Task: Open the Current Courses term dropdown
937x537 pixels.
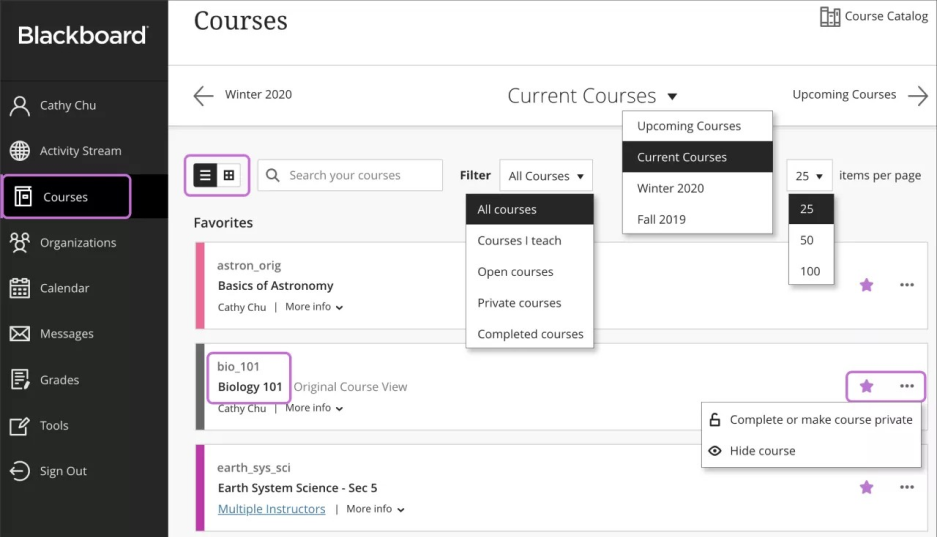Action: click(x=592, y=96)
